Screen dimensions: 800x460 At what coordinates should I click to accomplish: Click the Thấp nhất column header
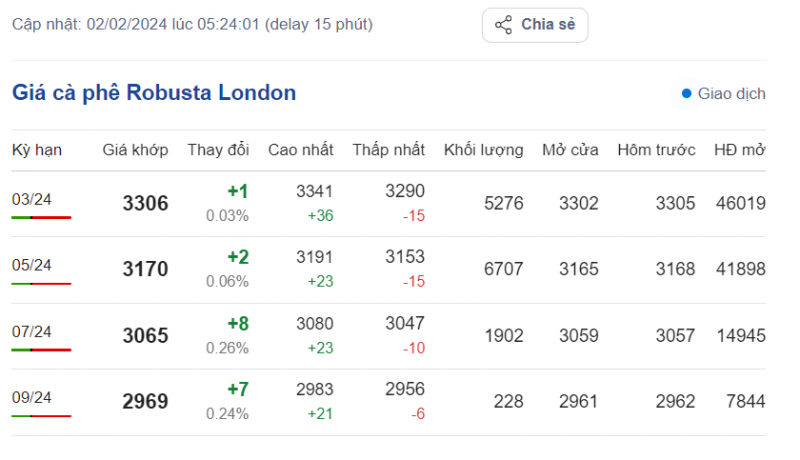pos(388,150)
